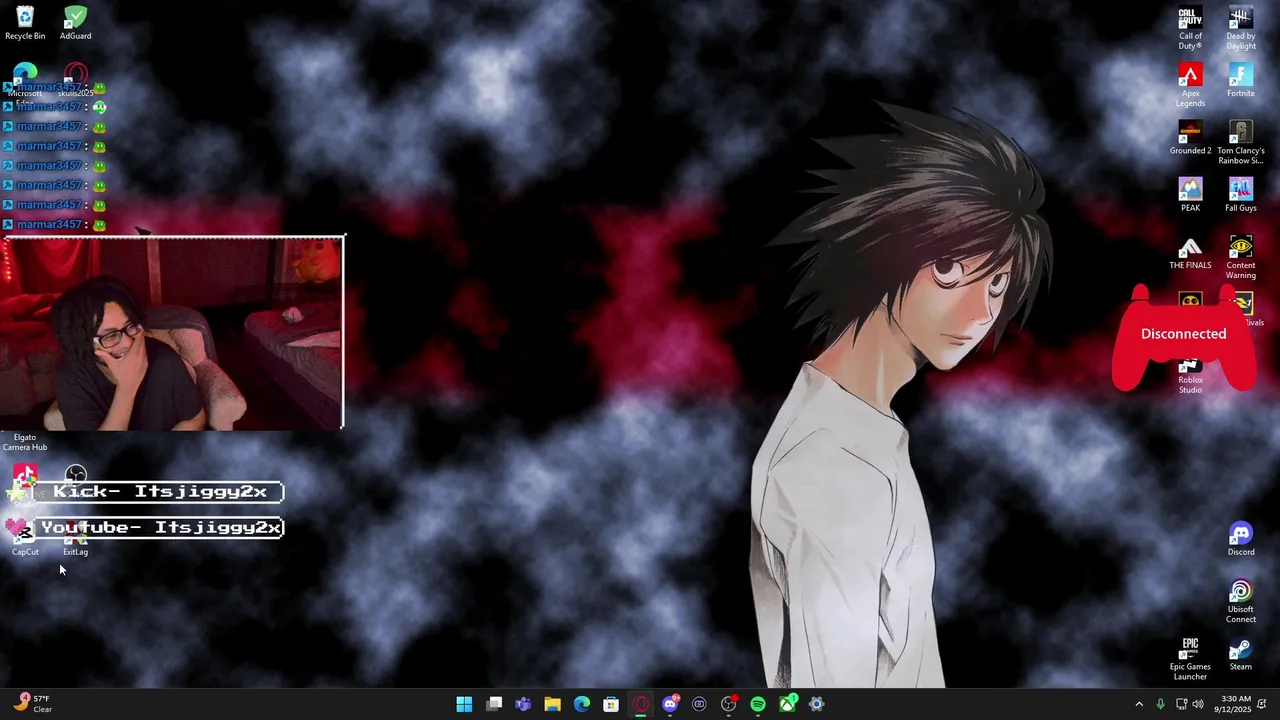Image resolution: width=1280 pixels, height=720 pixels.
Task: Open network status in the system tray
Action: pyautogui.click(x=1181, y=704)
